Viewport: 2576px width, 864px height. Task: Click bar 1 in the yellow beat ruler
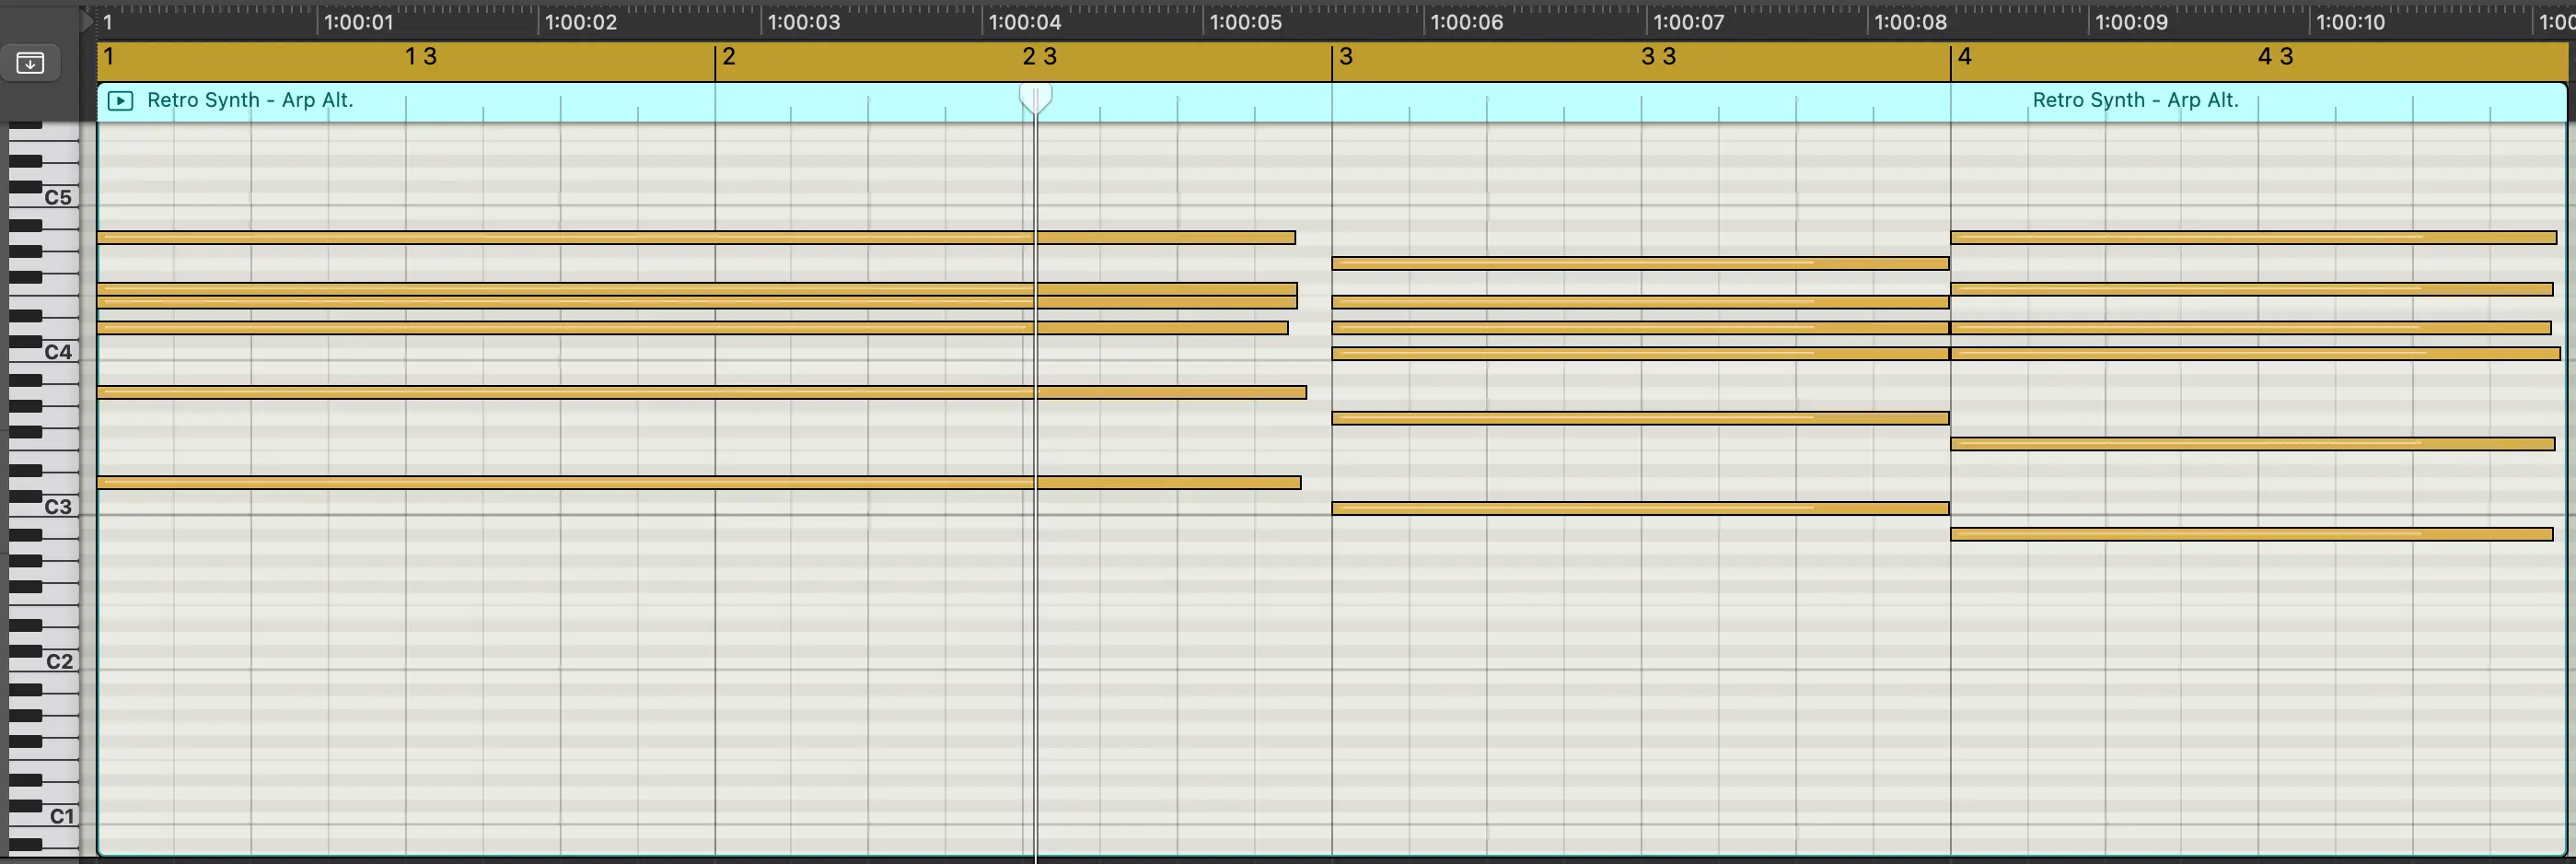coord(110,57)
